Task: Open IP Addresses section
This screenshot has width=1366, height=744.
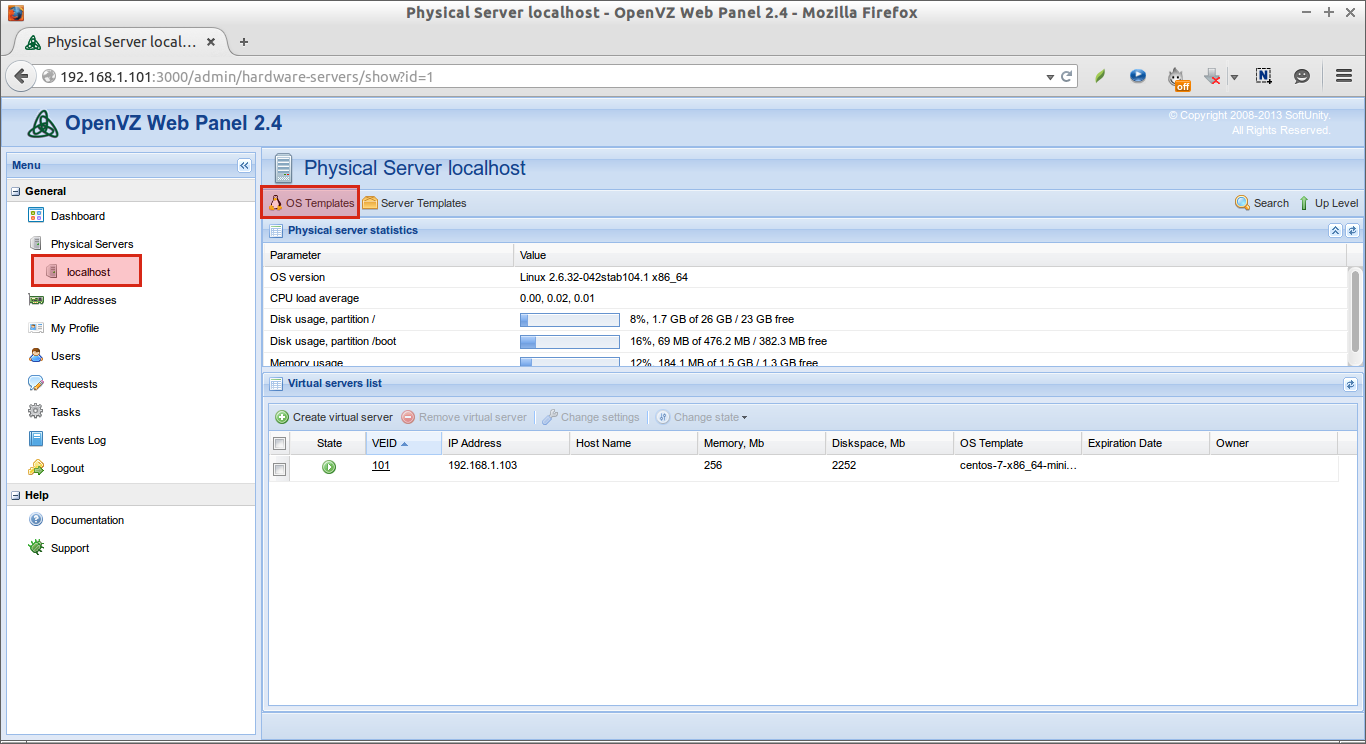Action: [83, 300]
